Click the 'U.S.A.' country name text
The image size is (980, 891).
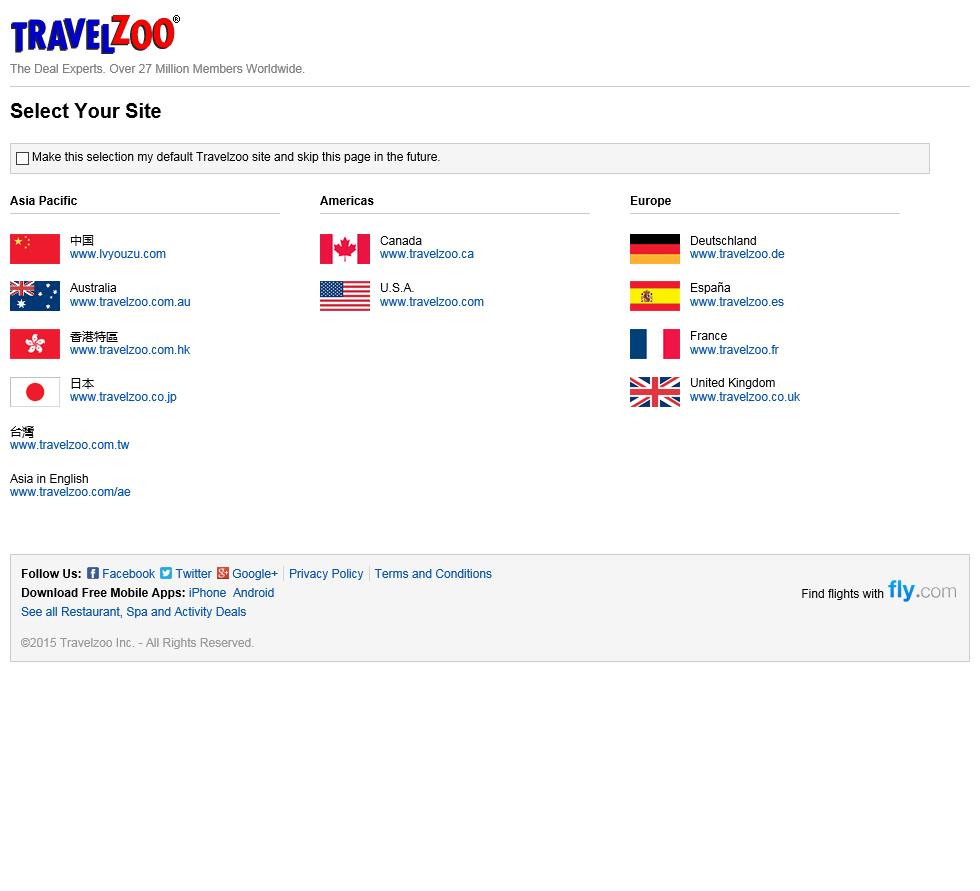(397, 287)
